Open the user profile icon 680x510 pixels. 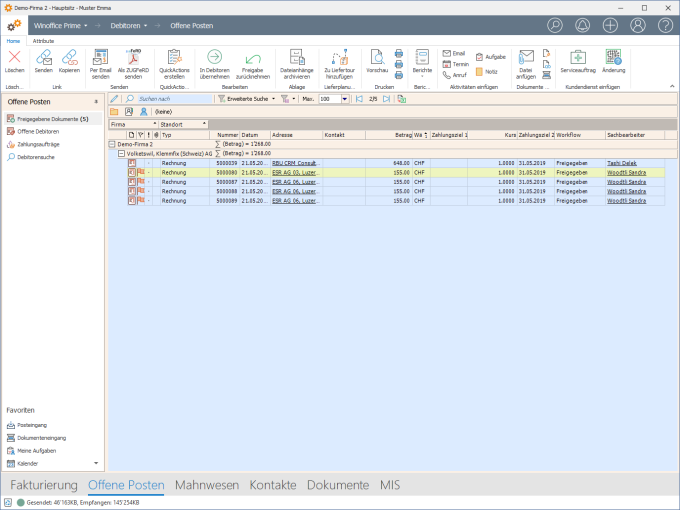[638, 25]
